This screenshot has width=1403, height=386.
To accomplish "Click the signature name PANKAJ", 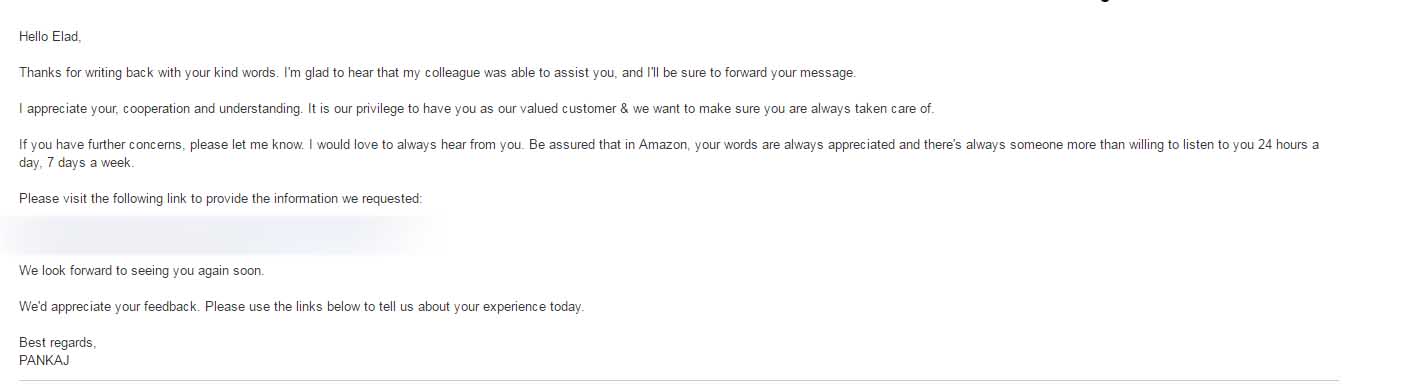I will tap(44, 361).
